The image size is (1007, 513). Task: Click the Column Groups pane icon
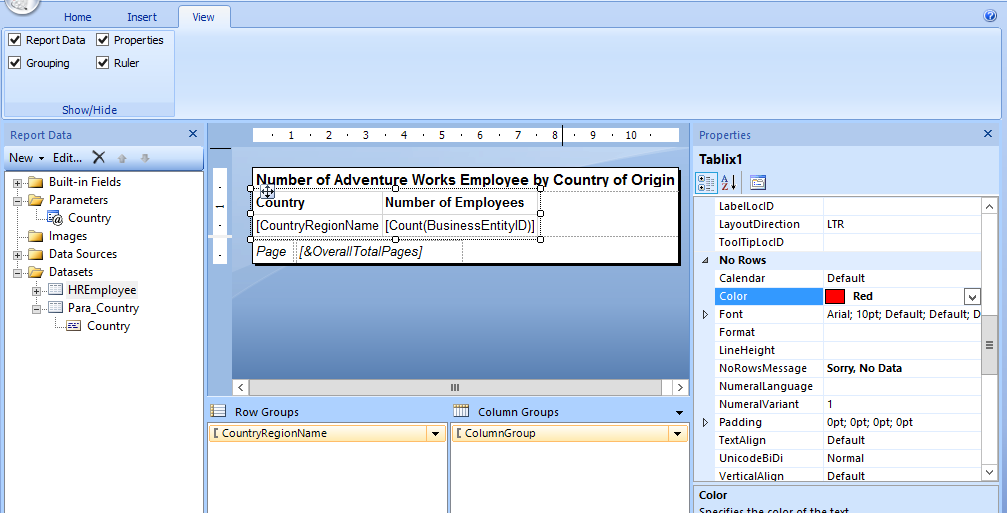(461, 412)
